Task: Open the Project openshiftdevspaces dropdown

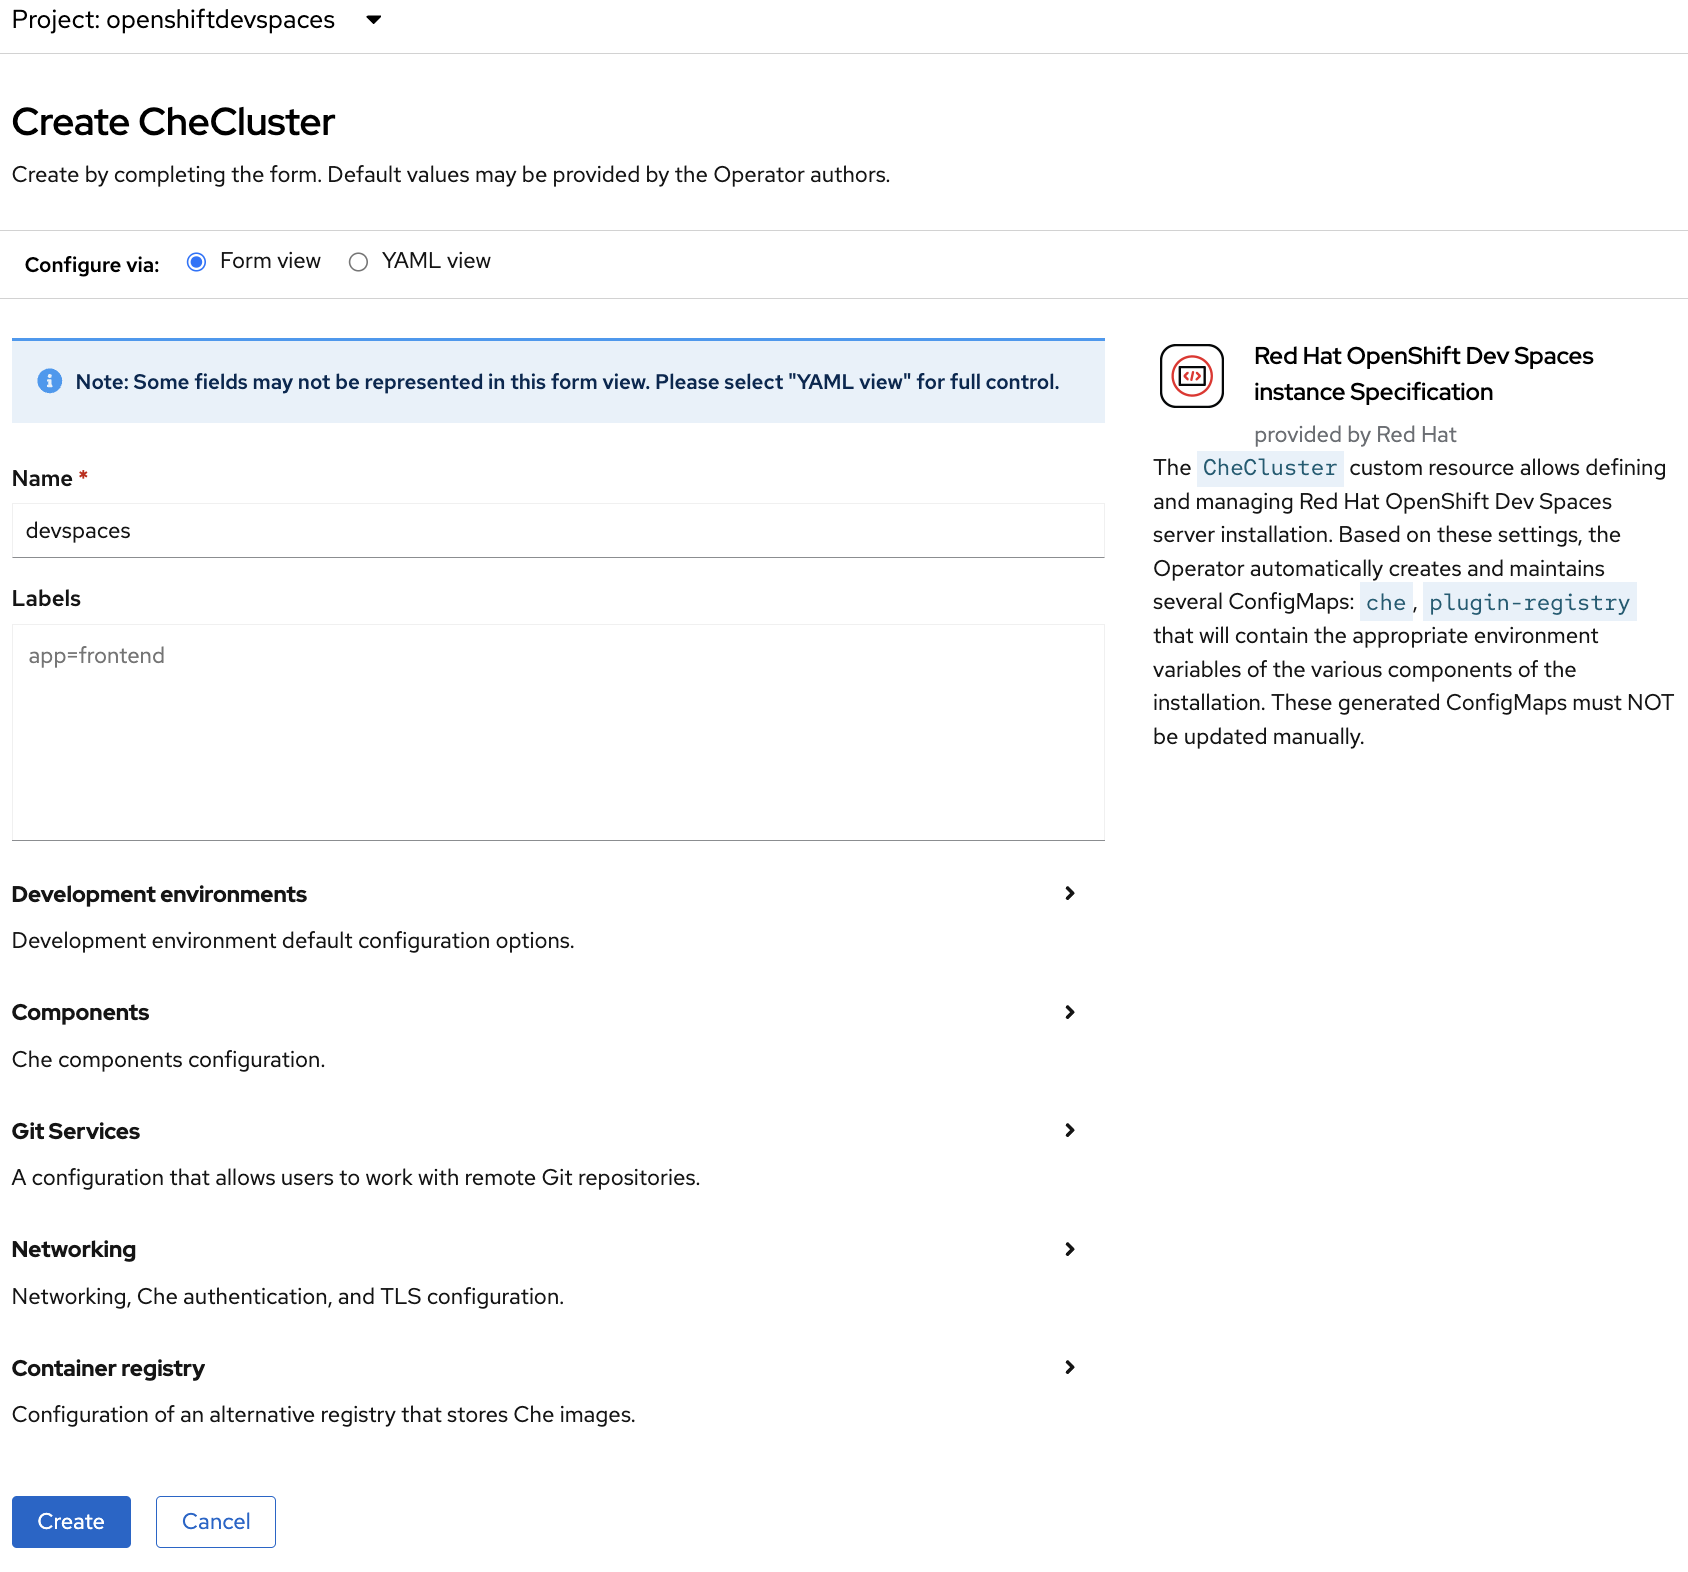Action: pos(197,20)
